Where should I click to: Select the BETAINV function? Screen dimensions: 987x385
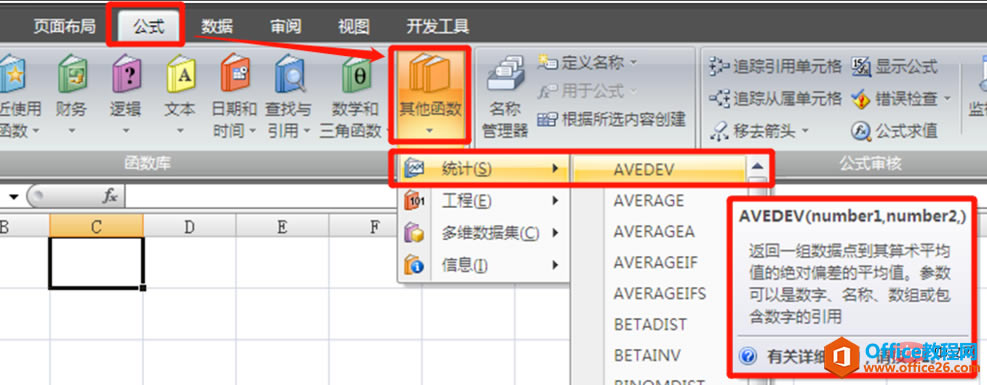click(x=647, y=355)
